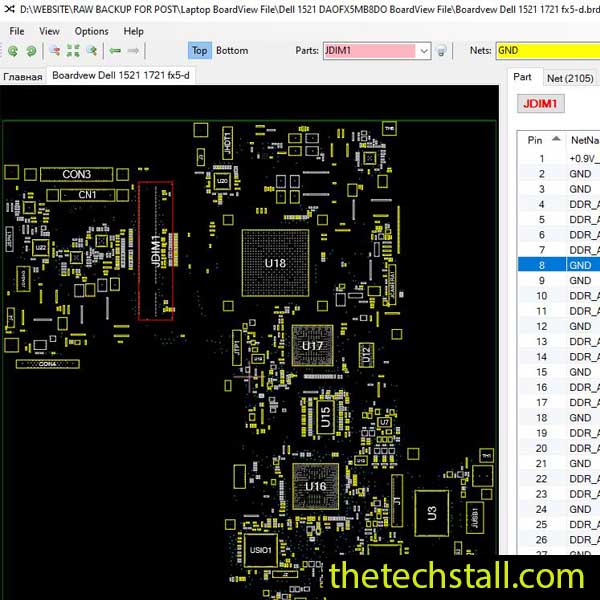Select the U15 component on the board
Screen dimensions: 600x600
point(325,417)
